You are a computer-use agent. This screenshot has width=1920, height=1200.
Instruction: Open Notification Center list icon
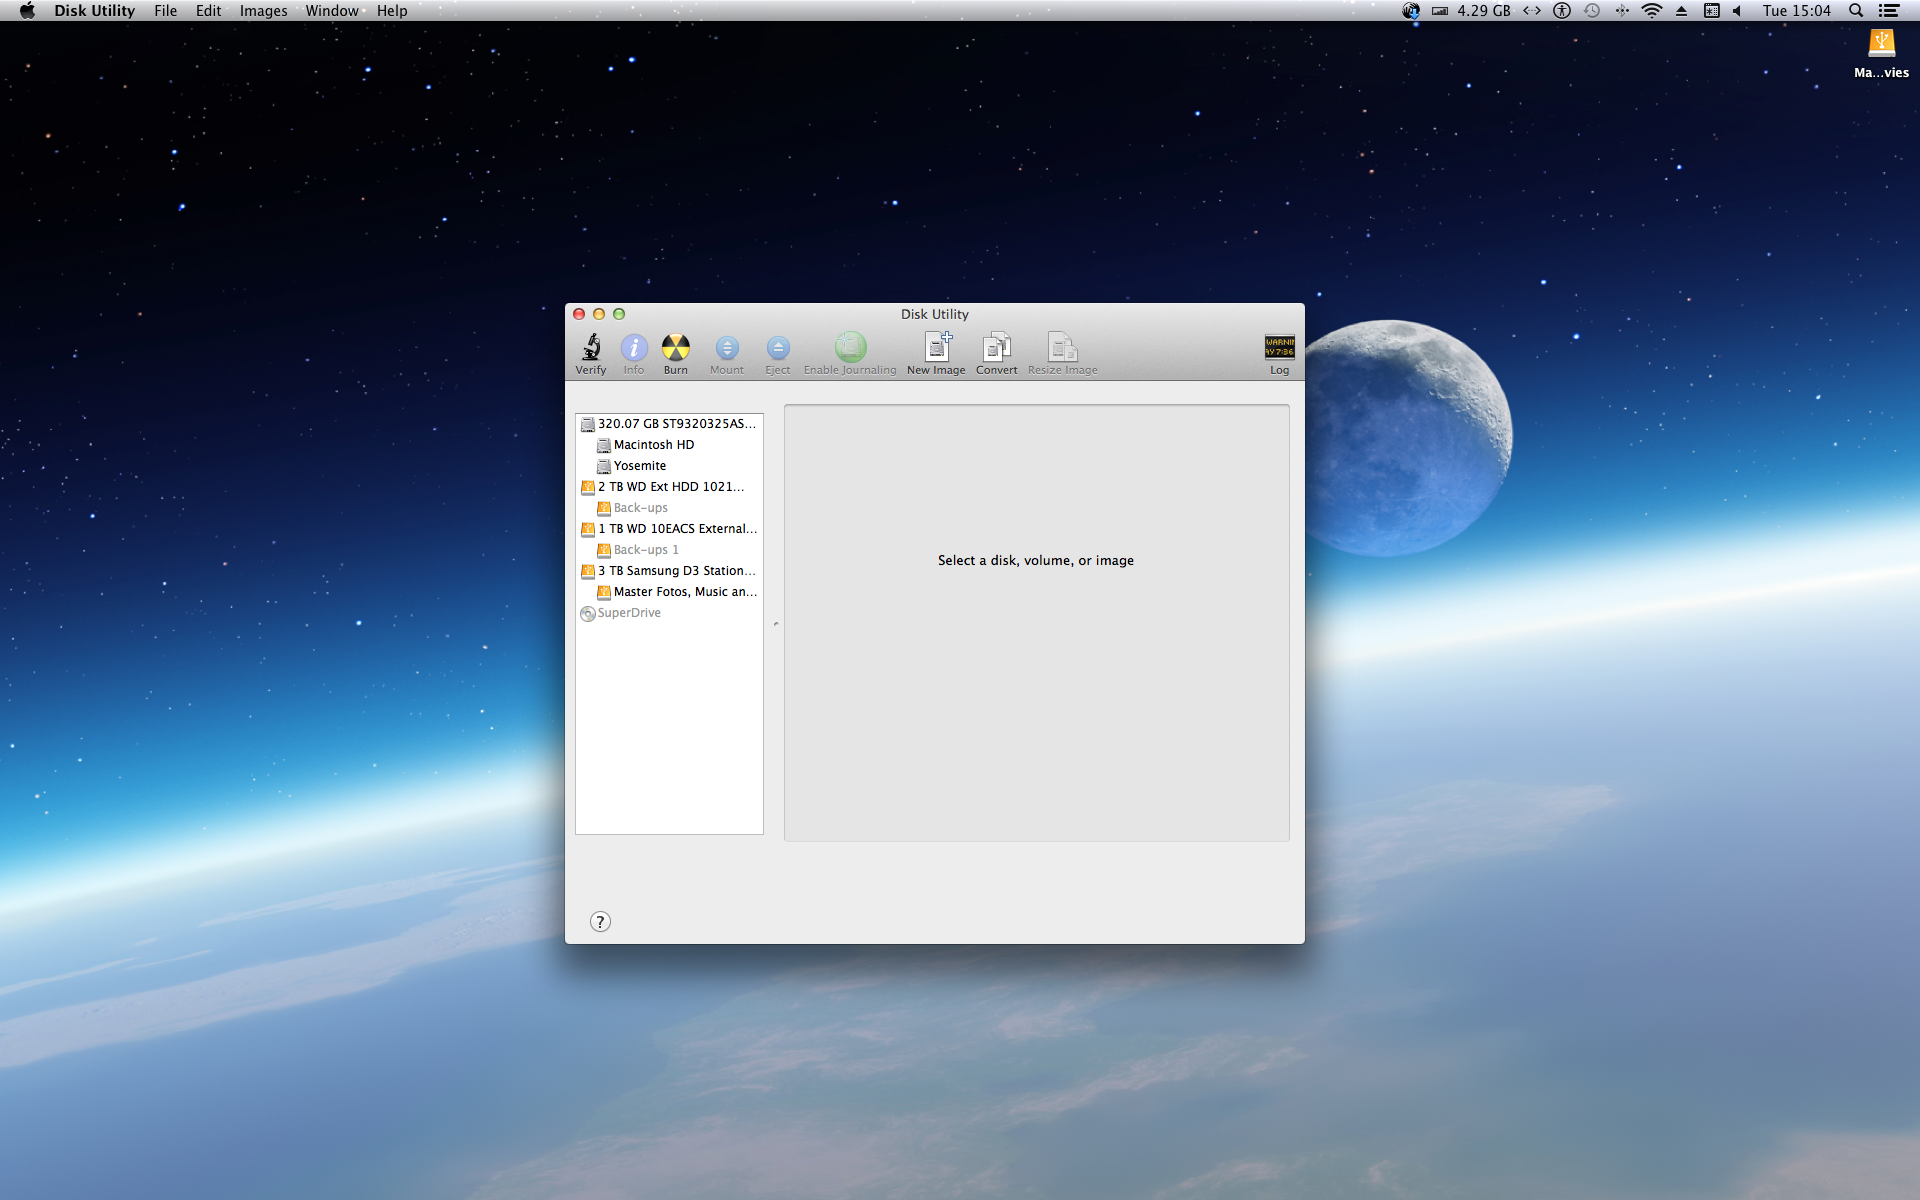(1889, 11)
